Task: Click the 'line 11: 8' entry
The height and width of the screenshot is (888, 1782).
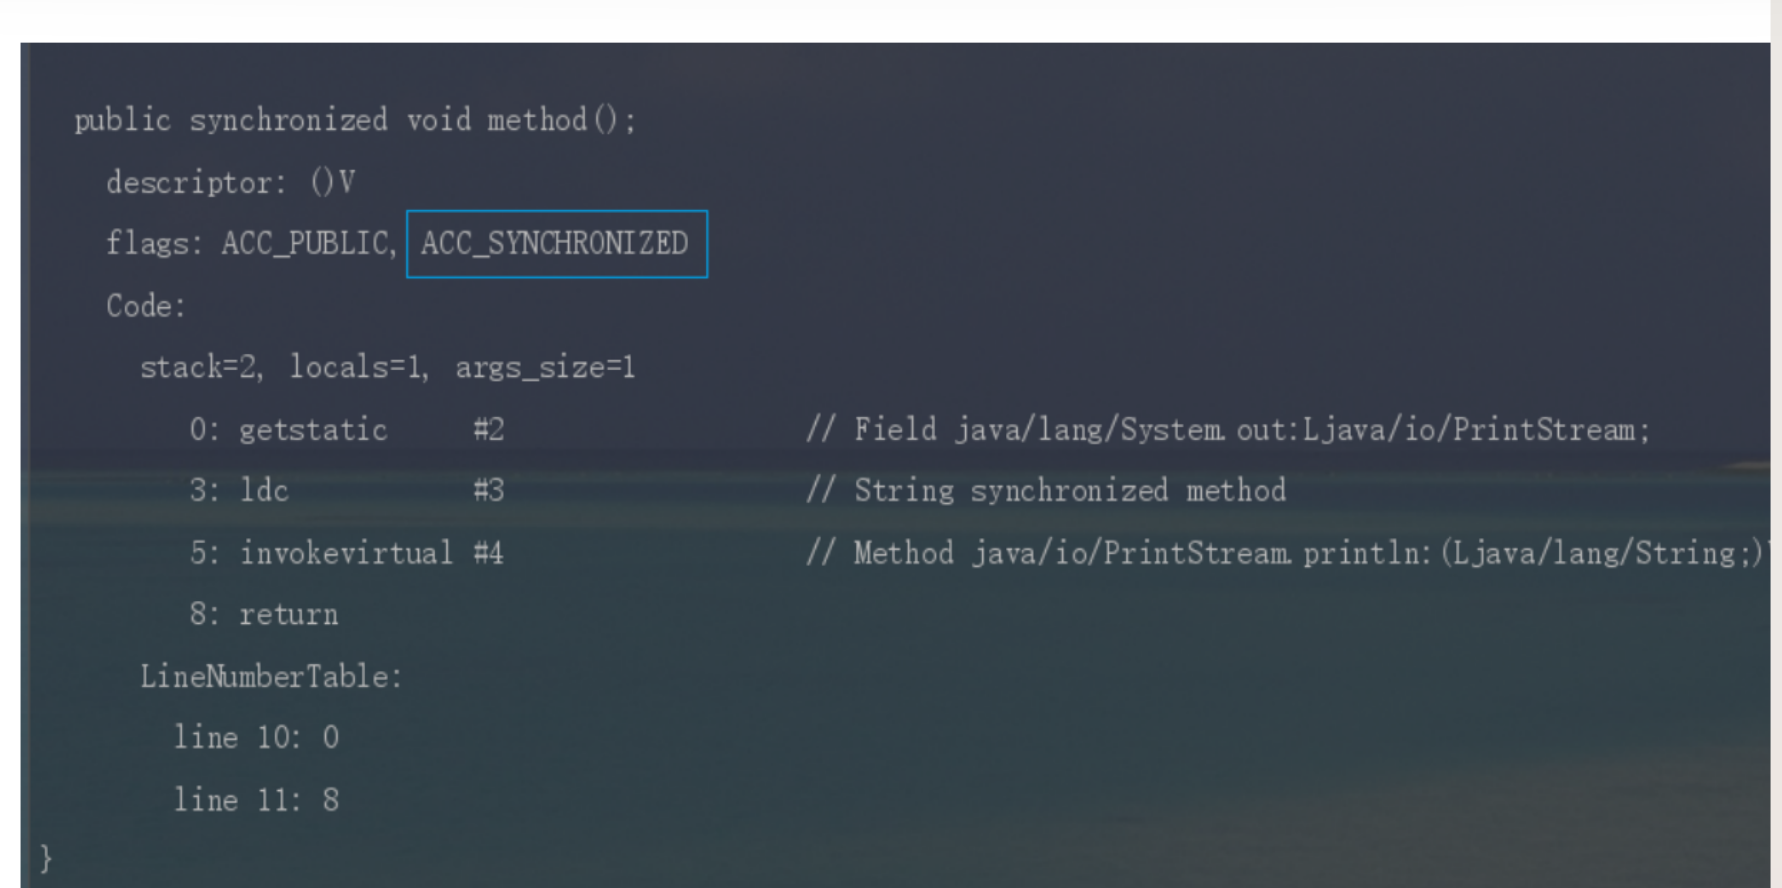Action: pyautogui.click(x=256, y=800)
